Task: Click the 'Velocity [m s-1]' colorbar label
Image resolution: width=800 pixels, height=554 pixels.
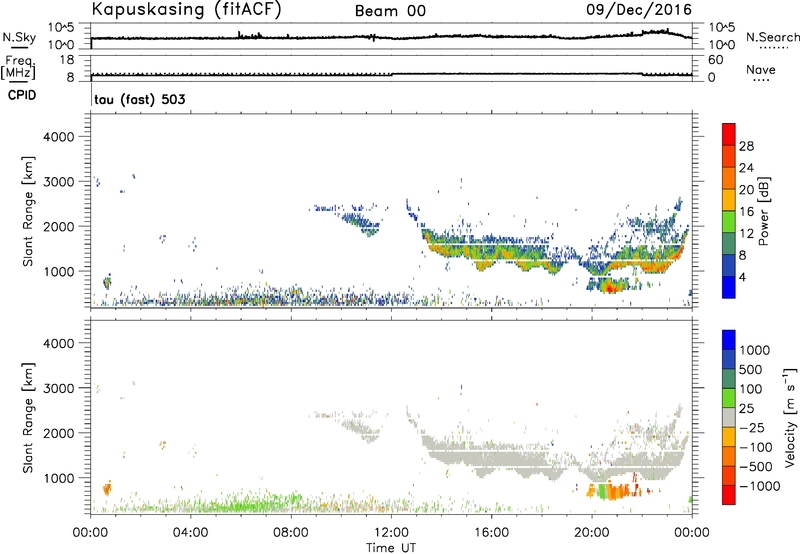Action: click(790, 417)
